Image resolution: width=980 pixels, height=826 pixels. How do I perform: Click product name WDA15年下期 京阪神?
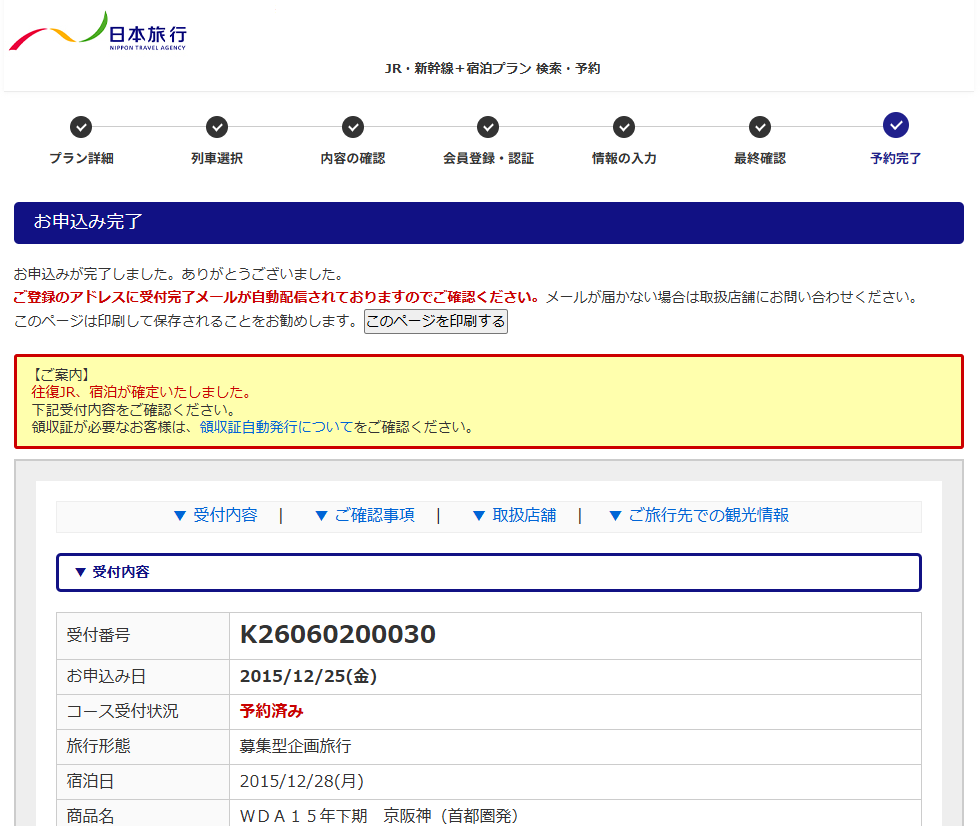click(x=379, y=816)
